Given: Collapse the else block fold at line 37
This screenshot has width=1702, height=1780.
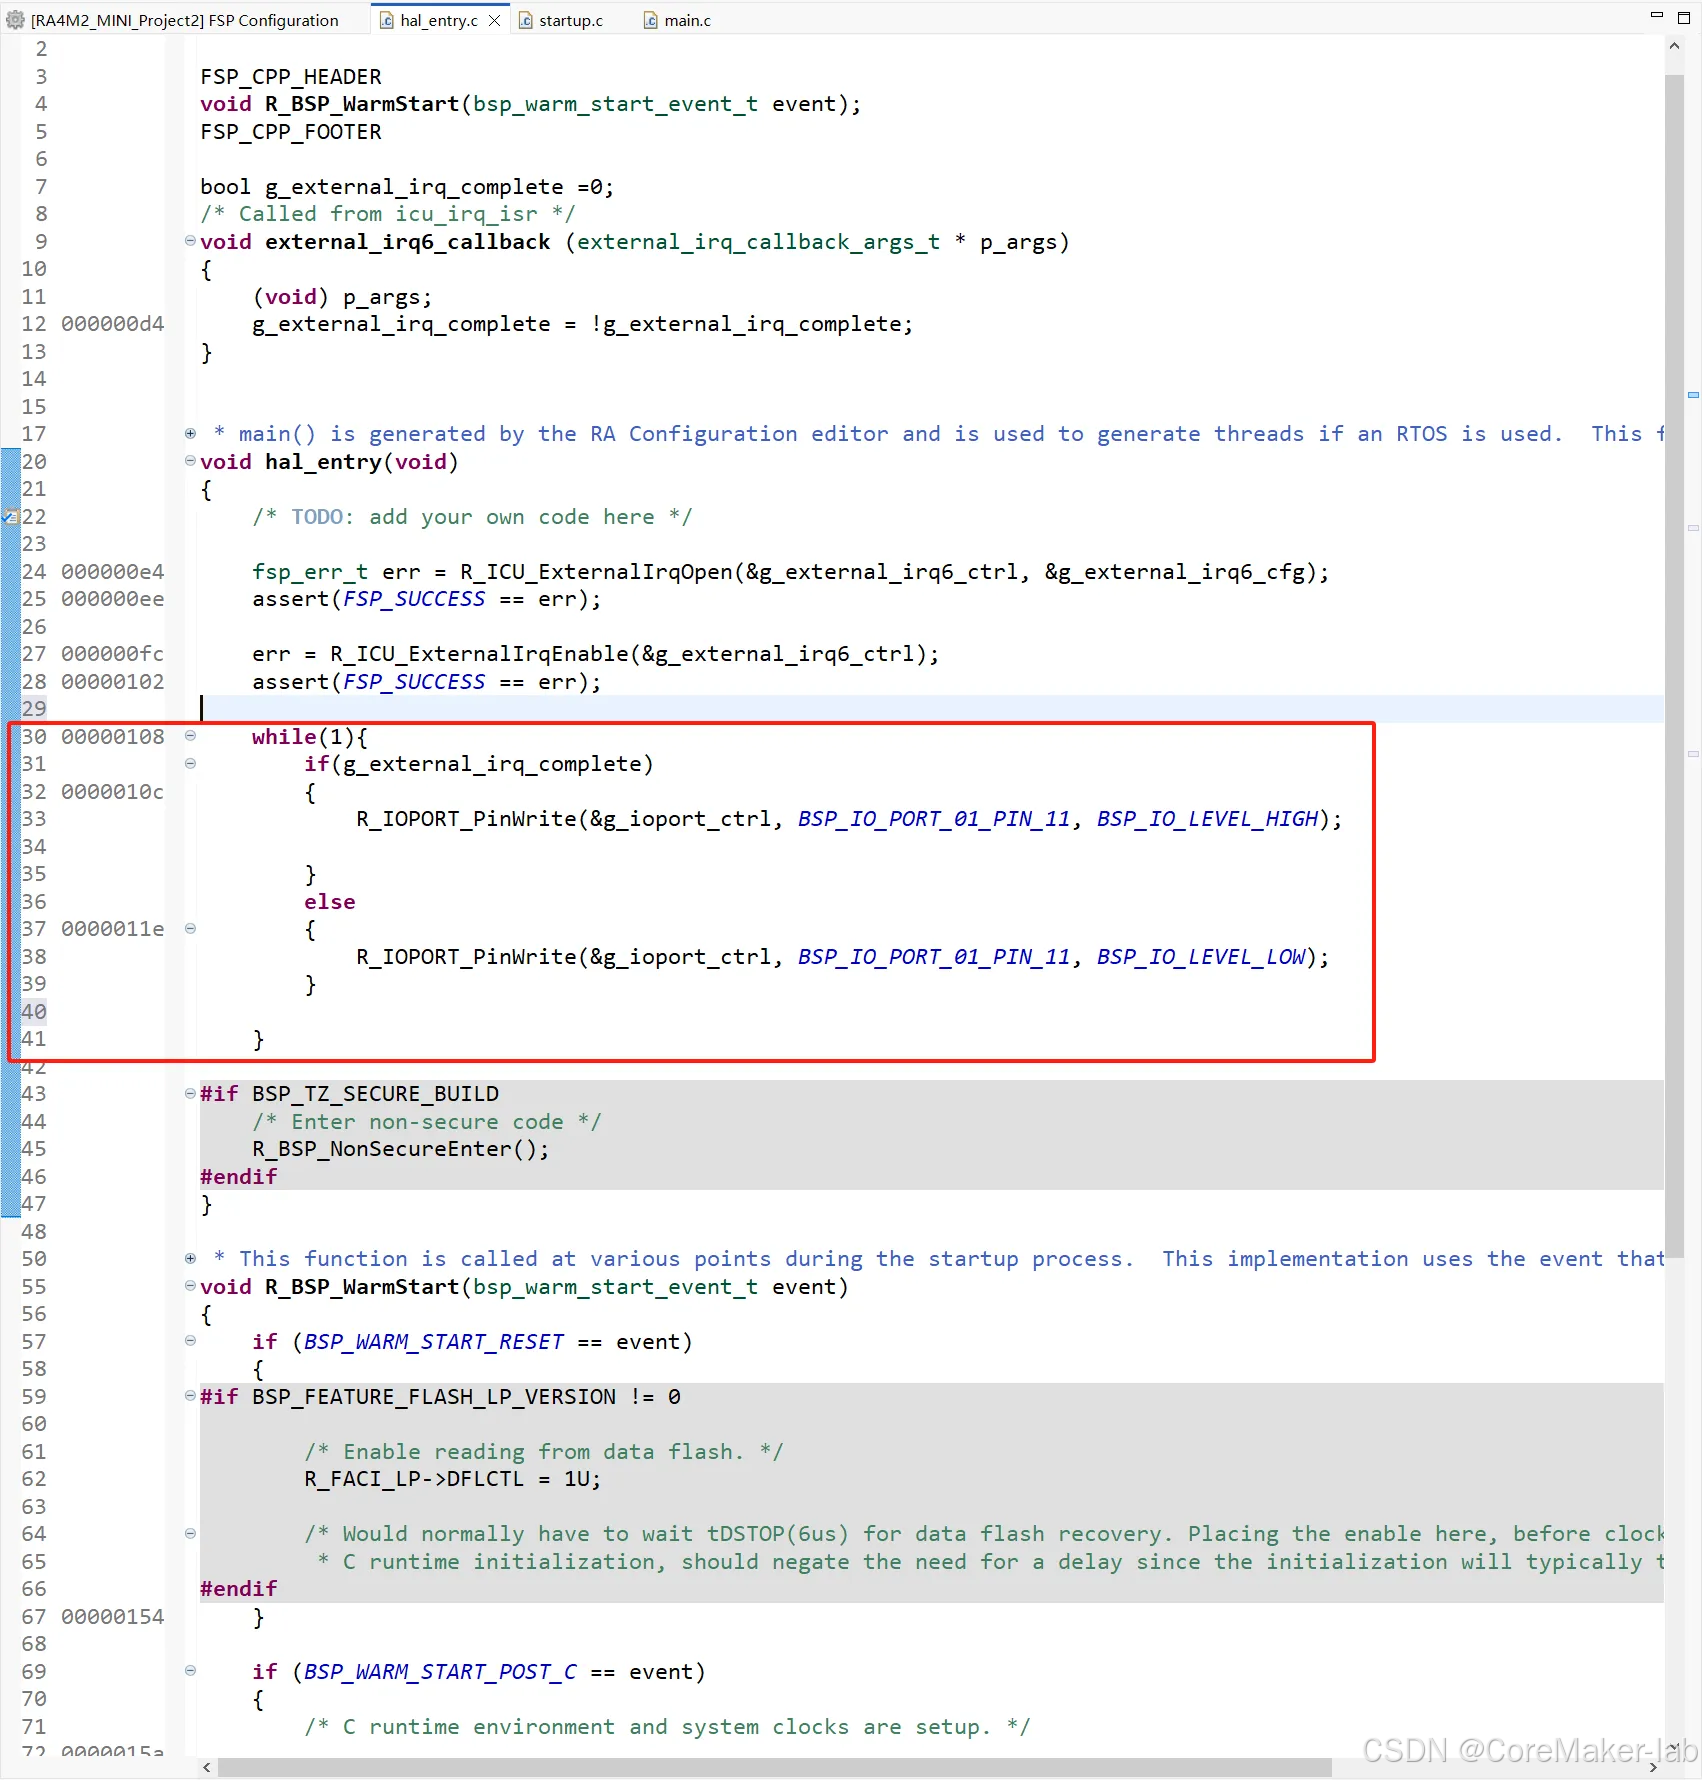Looking at the screenshot, I should click(190, 929).
